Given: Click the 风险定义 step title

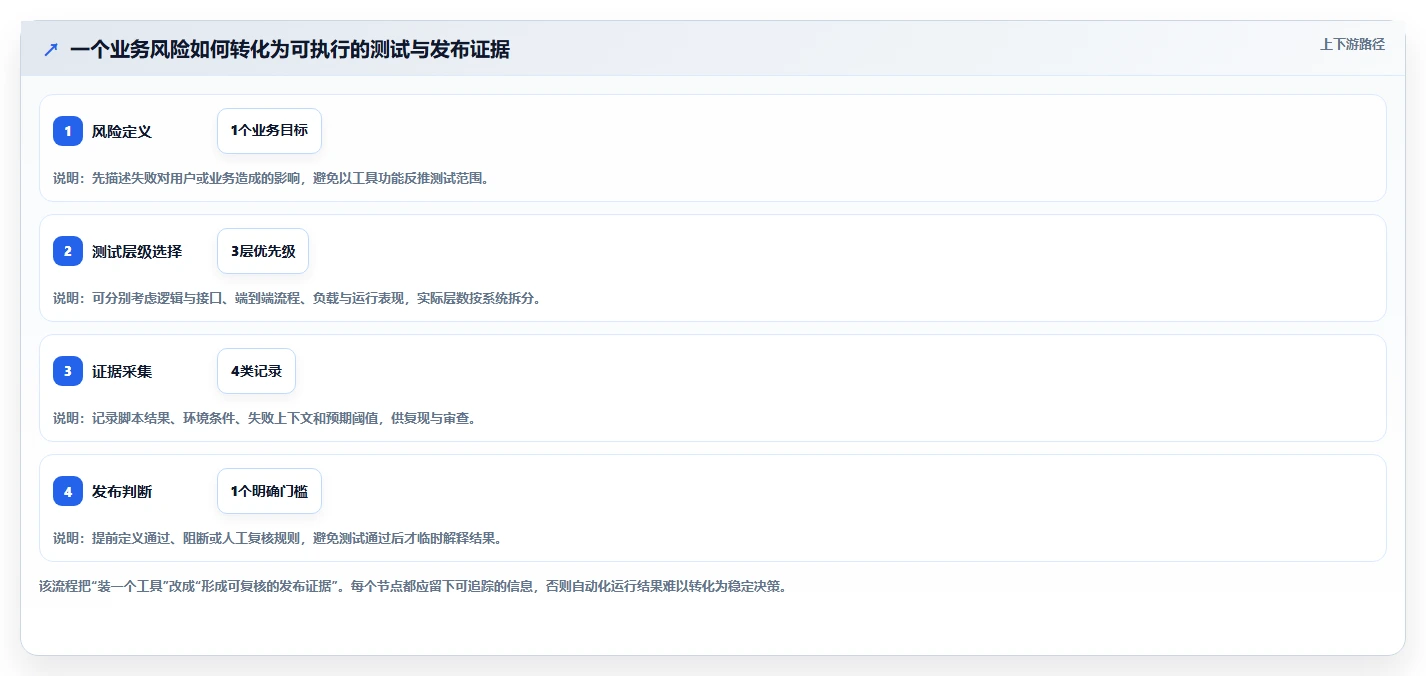Looking at the screenshot, I should click(x=122, y=131).
